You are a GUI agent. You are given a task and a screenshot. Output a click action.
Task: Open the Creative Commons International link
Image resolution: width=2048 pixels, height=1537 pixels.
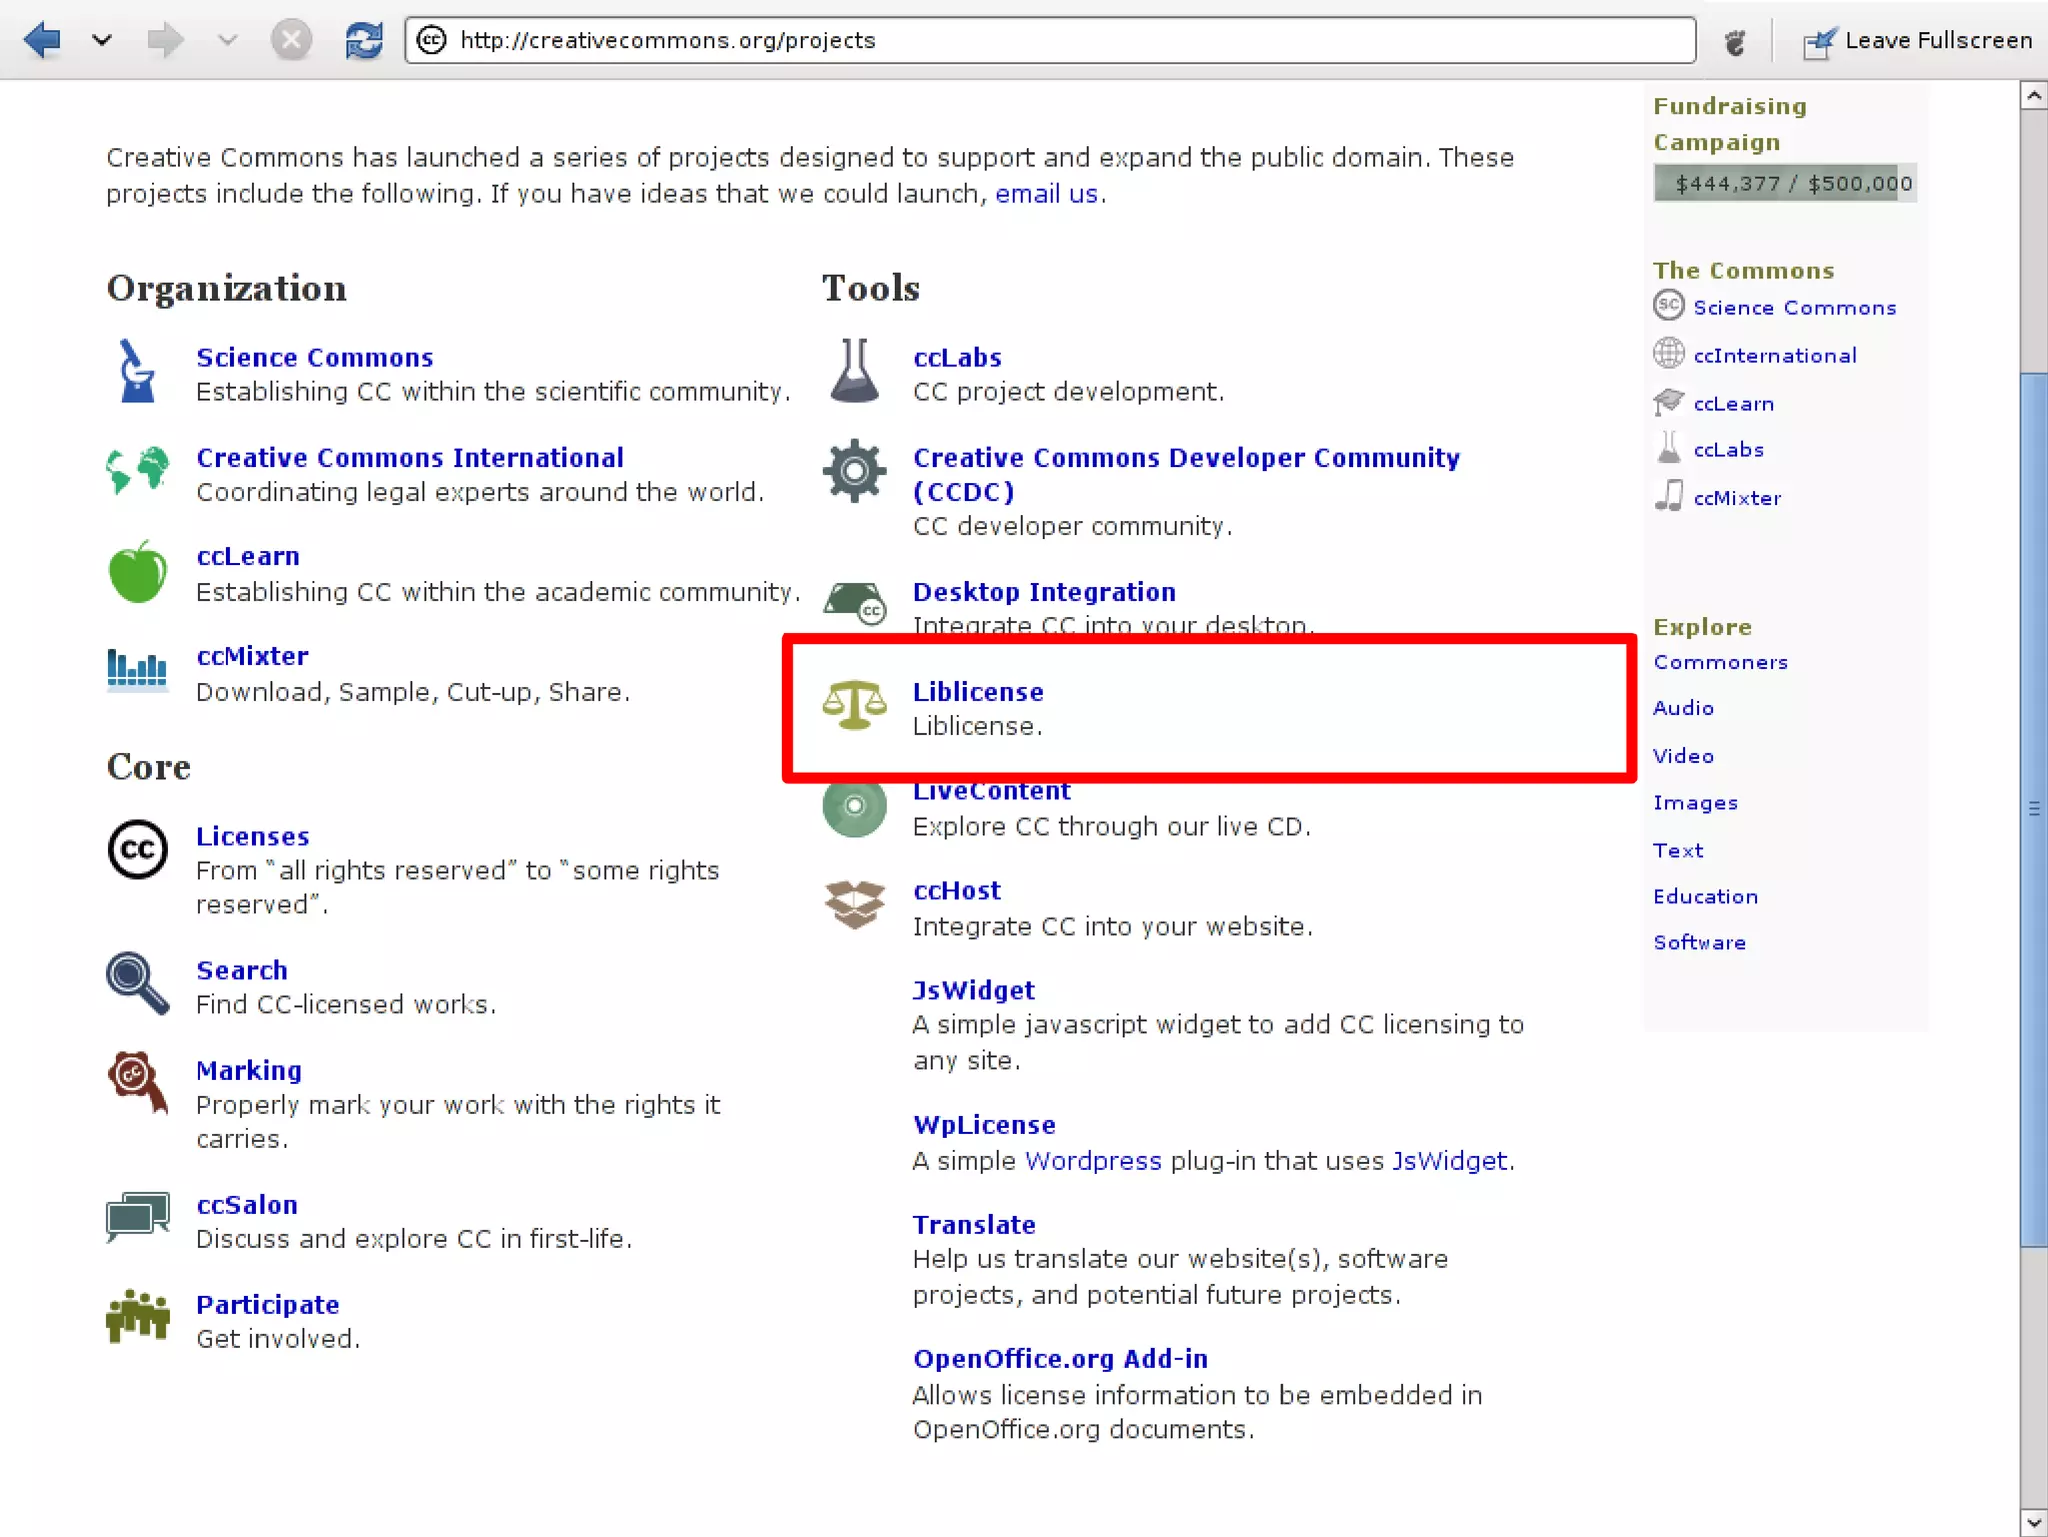tap(409, 458)
